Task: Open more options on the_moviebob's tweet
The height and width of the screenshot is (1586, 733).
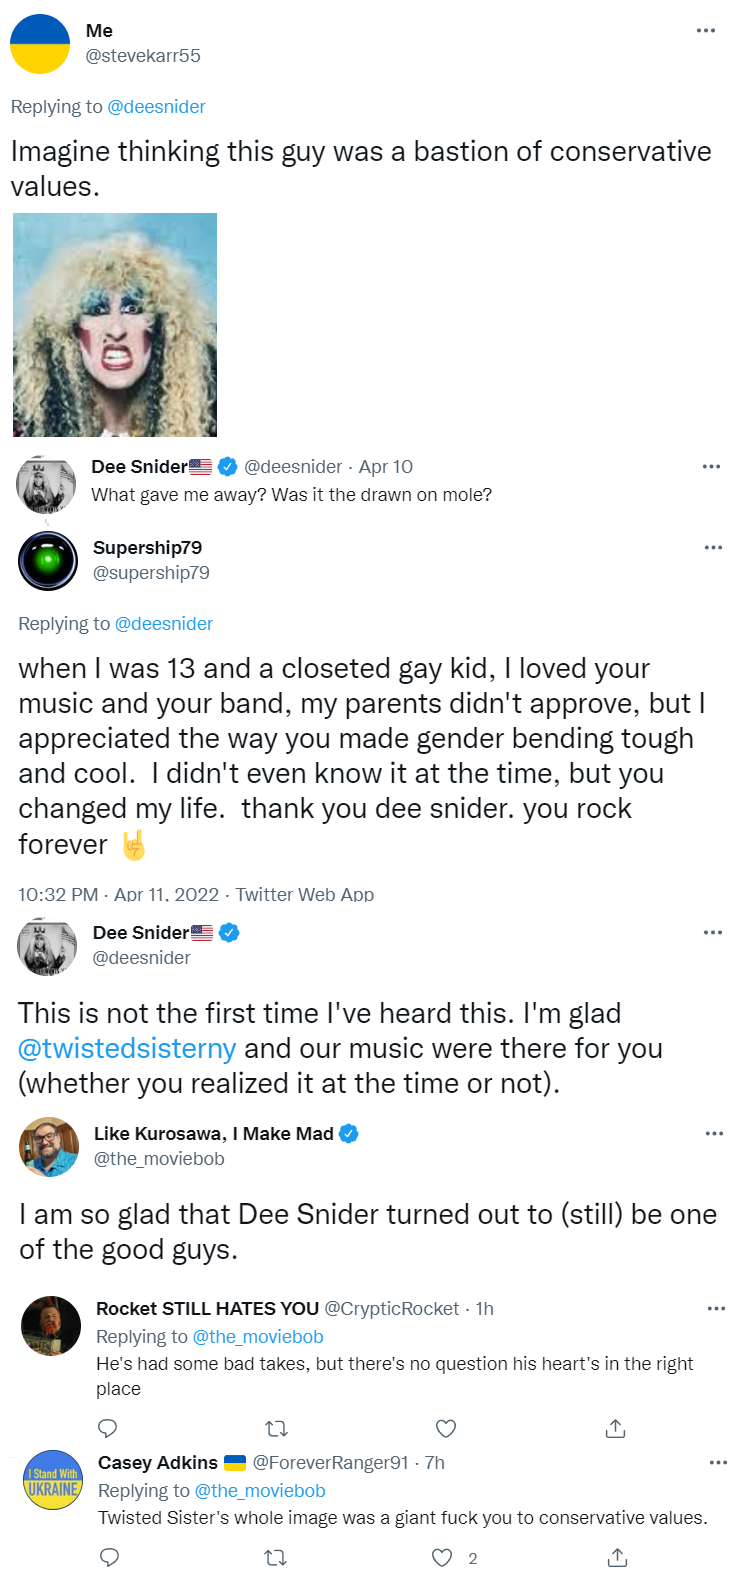Action: (x=714, y=1134)
